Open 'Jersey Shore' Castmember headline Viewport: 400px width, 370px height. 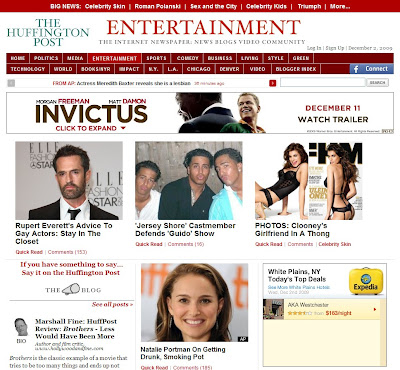tap(185, 229)
